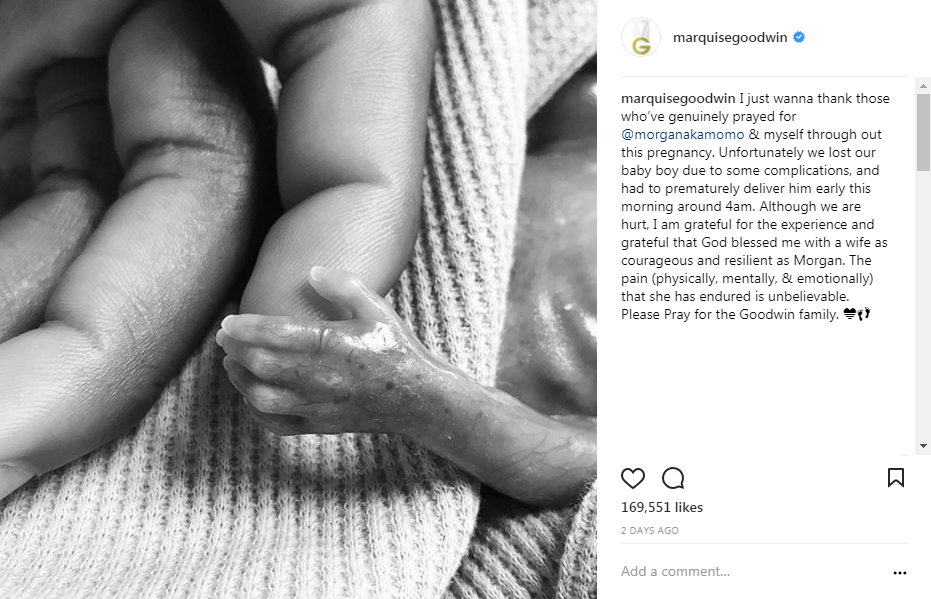The height and width of the screenshot is (599, 931).
Task: Click the black-and-white baby hand photo
Action: (298, 299)
